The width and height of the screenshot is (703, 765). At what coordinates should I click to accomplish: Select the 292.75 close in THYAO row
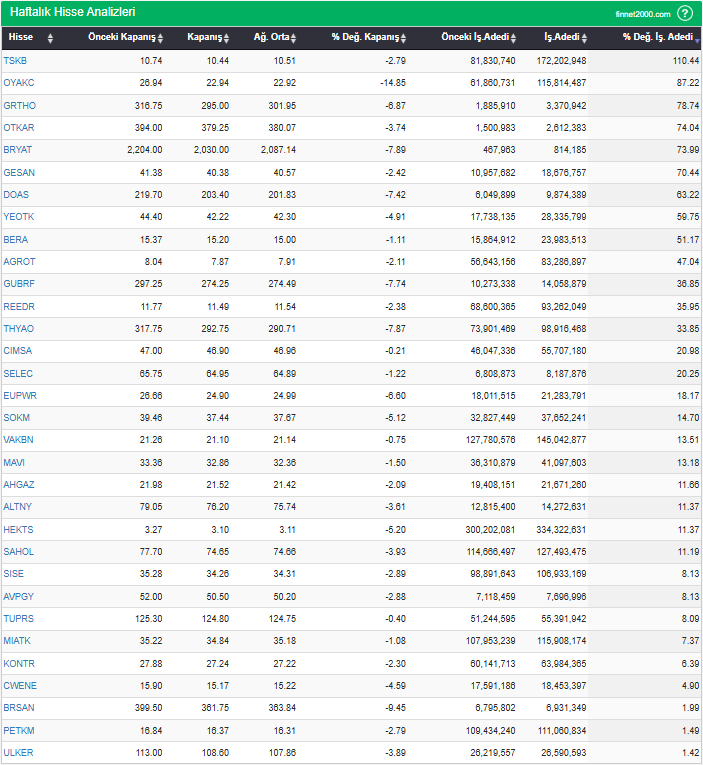point(215,328)
